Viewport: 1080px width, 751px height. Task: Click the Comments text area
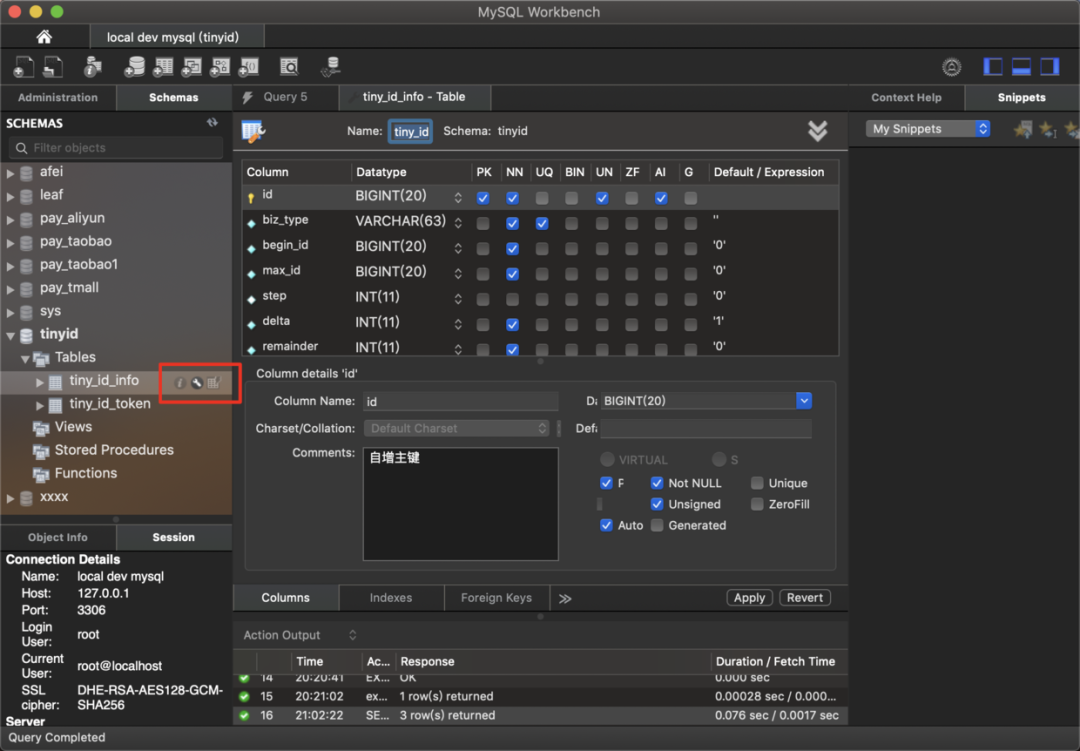[x=460, y=504]
